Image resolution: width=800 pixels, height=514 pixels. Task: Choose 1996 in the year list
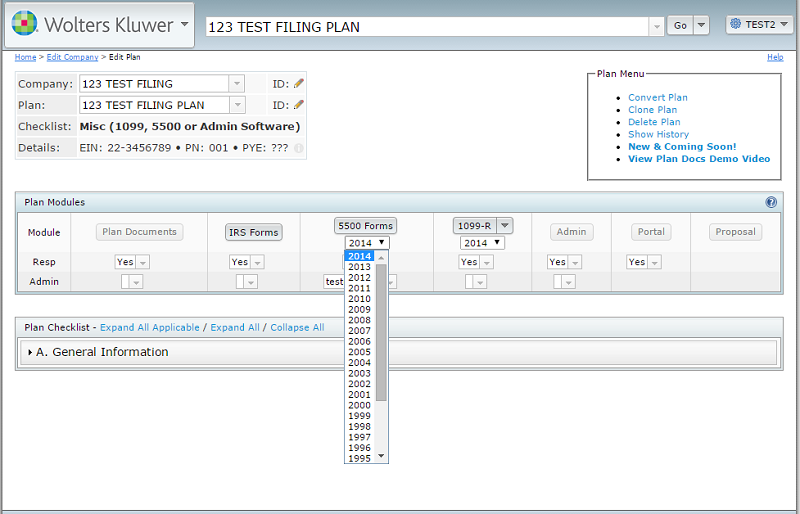pyautogui.click(x=360, y=448)
